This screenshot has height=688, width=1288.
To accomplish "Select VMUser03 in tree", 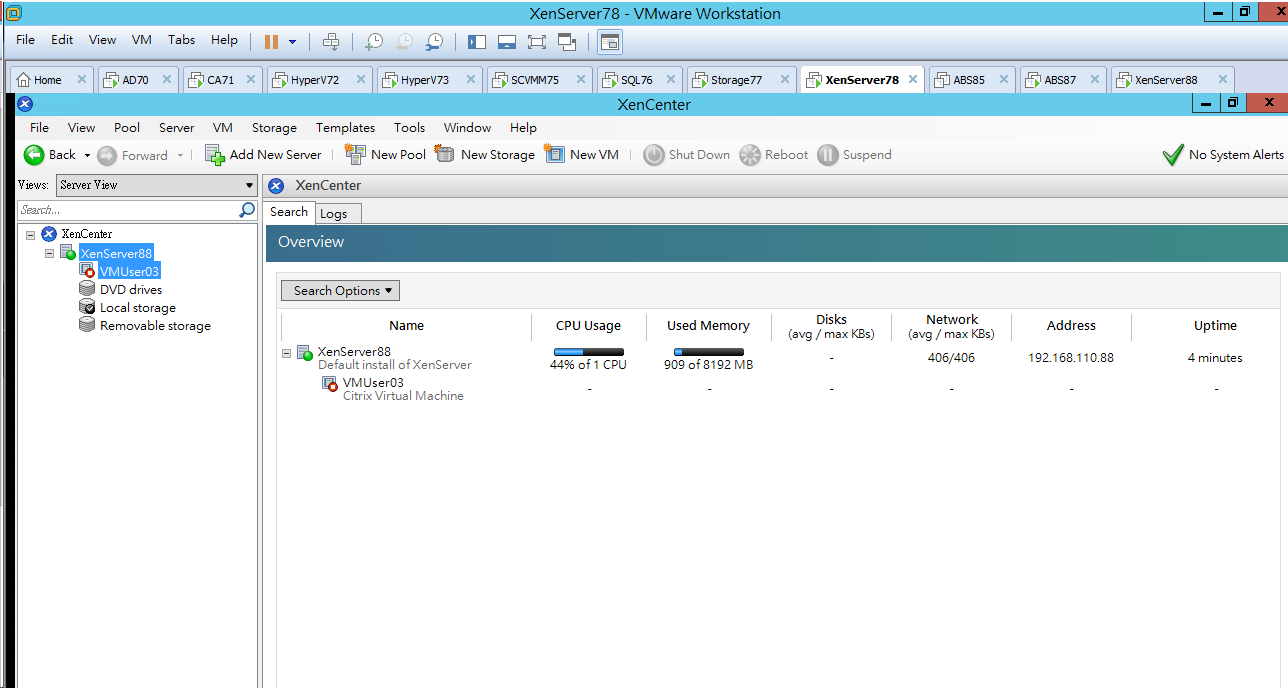I will pos(129,271).
